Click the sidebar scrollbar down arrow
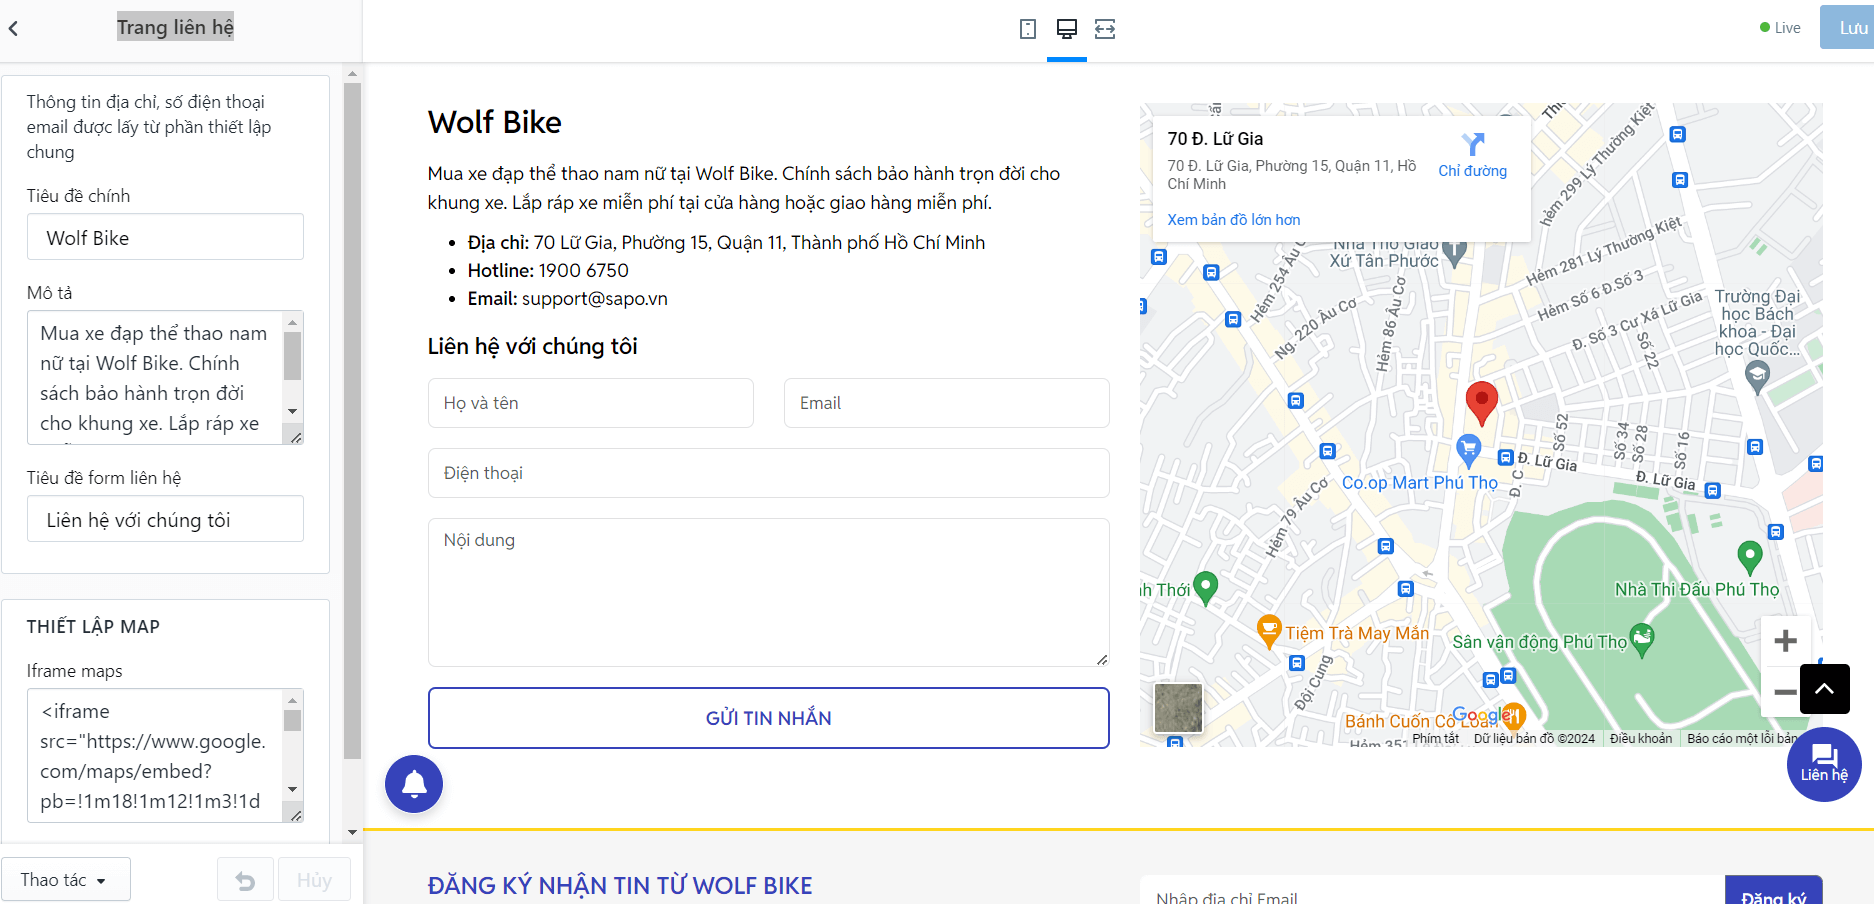Image resolution: width=1874 pixels, height=904 pixels. click(x=352, y=831)
